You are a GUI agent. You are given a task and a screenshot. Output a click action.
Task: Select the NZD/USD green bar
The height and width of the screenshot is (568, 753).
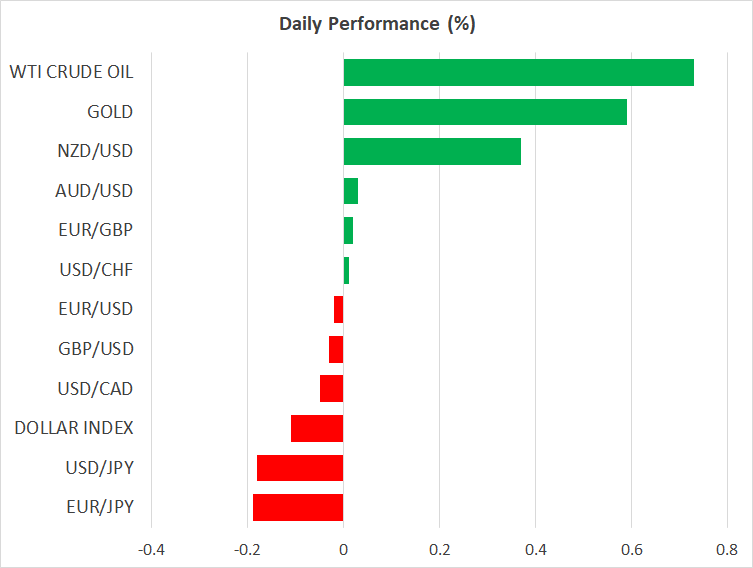click(432, 151)
